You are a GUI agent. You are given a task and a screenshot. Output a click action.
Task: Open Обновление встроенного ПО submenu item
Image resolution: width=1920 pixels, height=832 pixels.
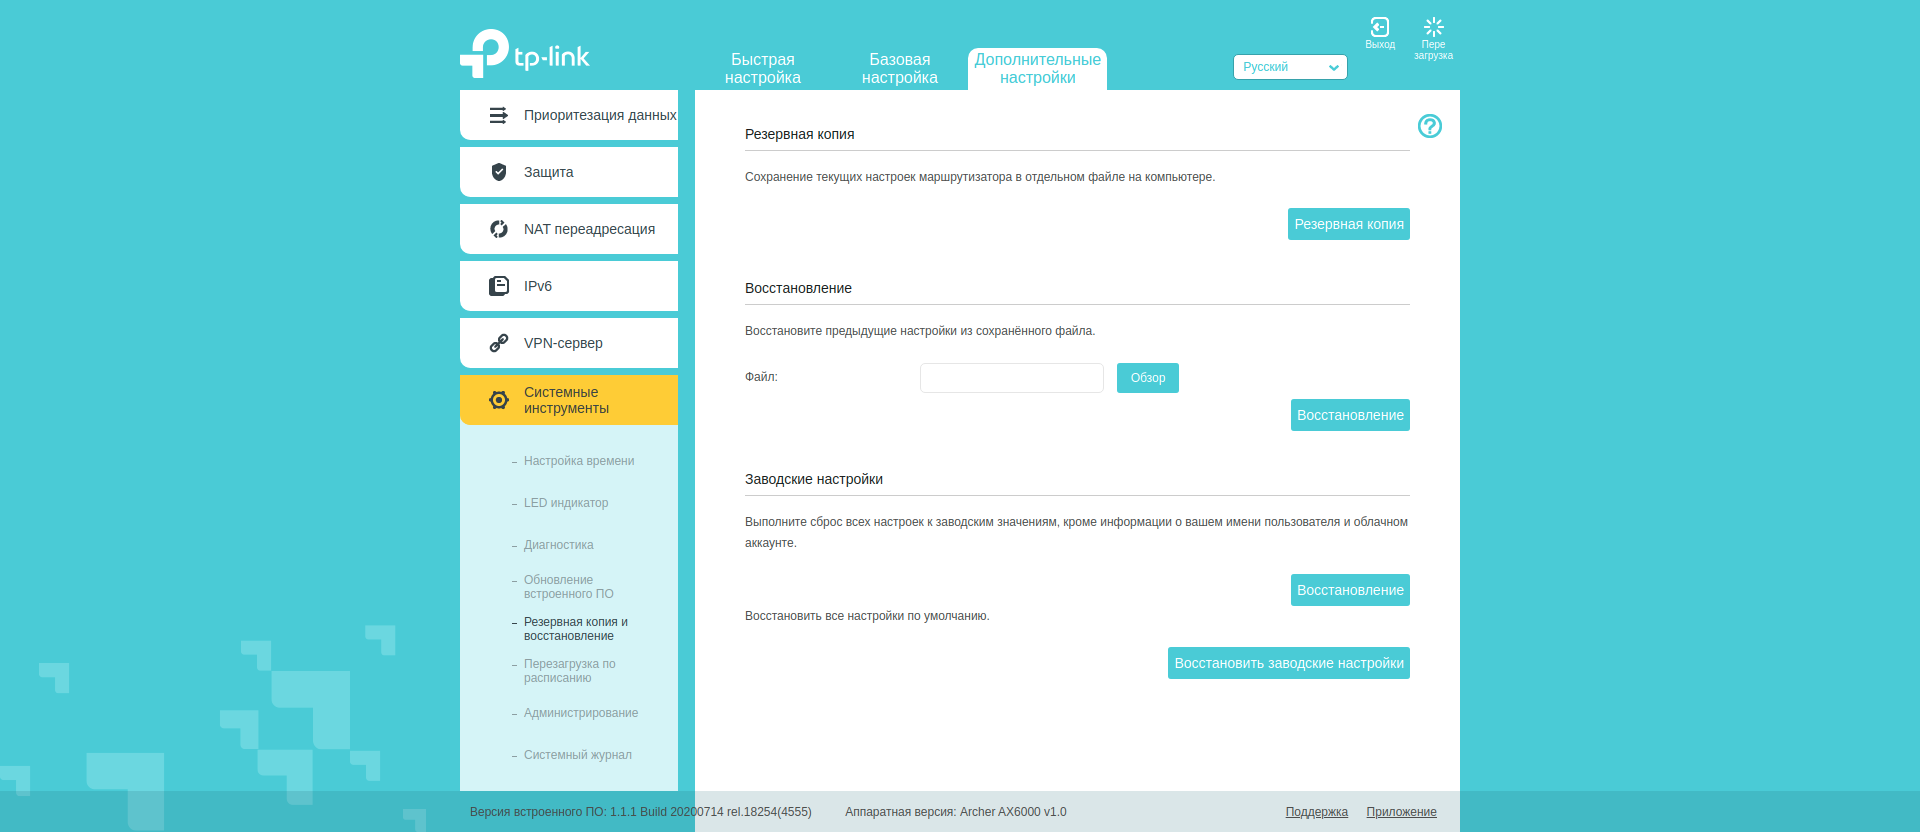tap(568, 587)
